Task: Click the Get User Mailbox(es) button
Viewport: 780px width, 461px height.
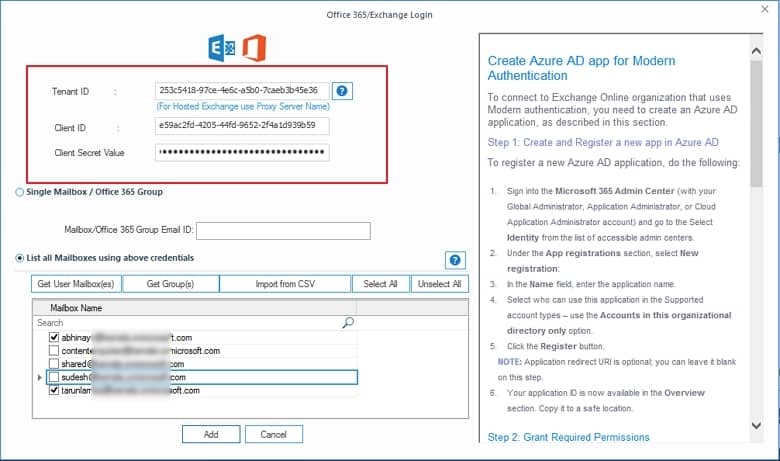Action: [x=76, y=284]
